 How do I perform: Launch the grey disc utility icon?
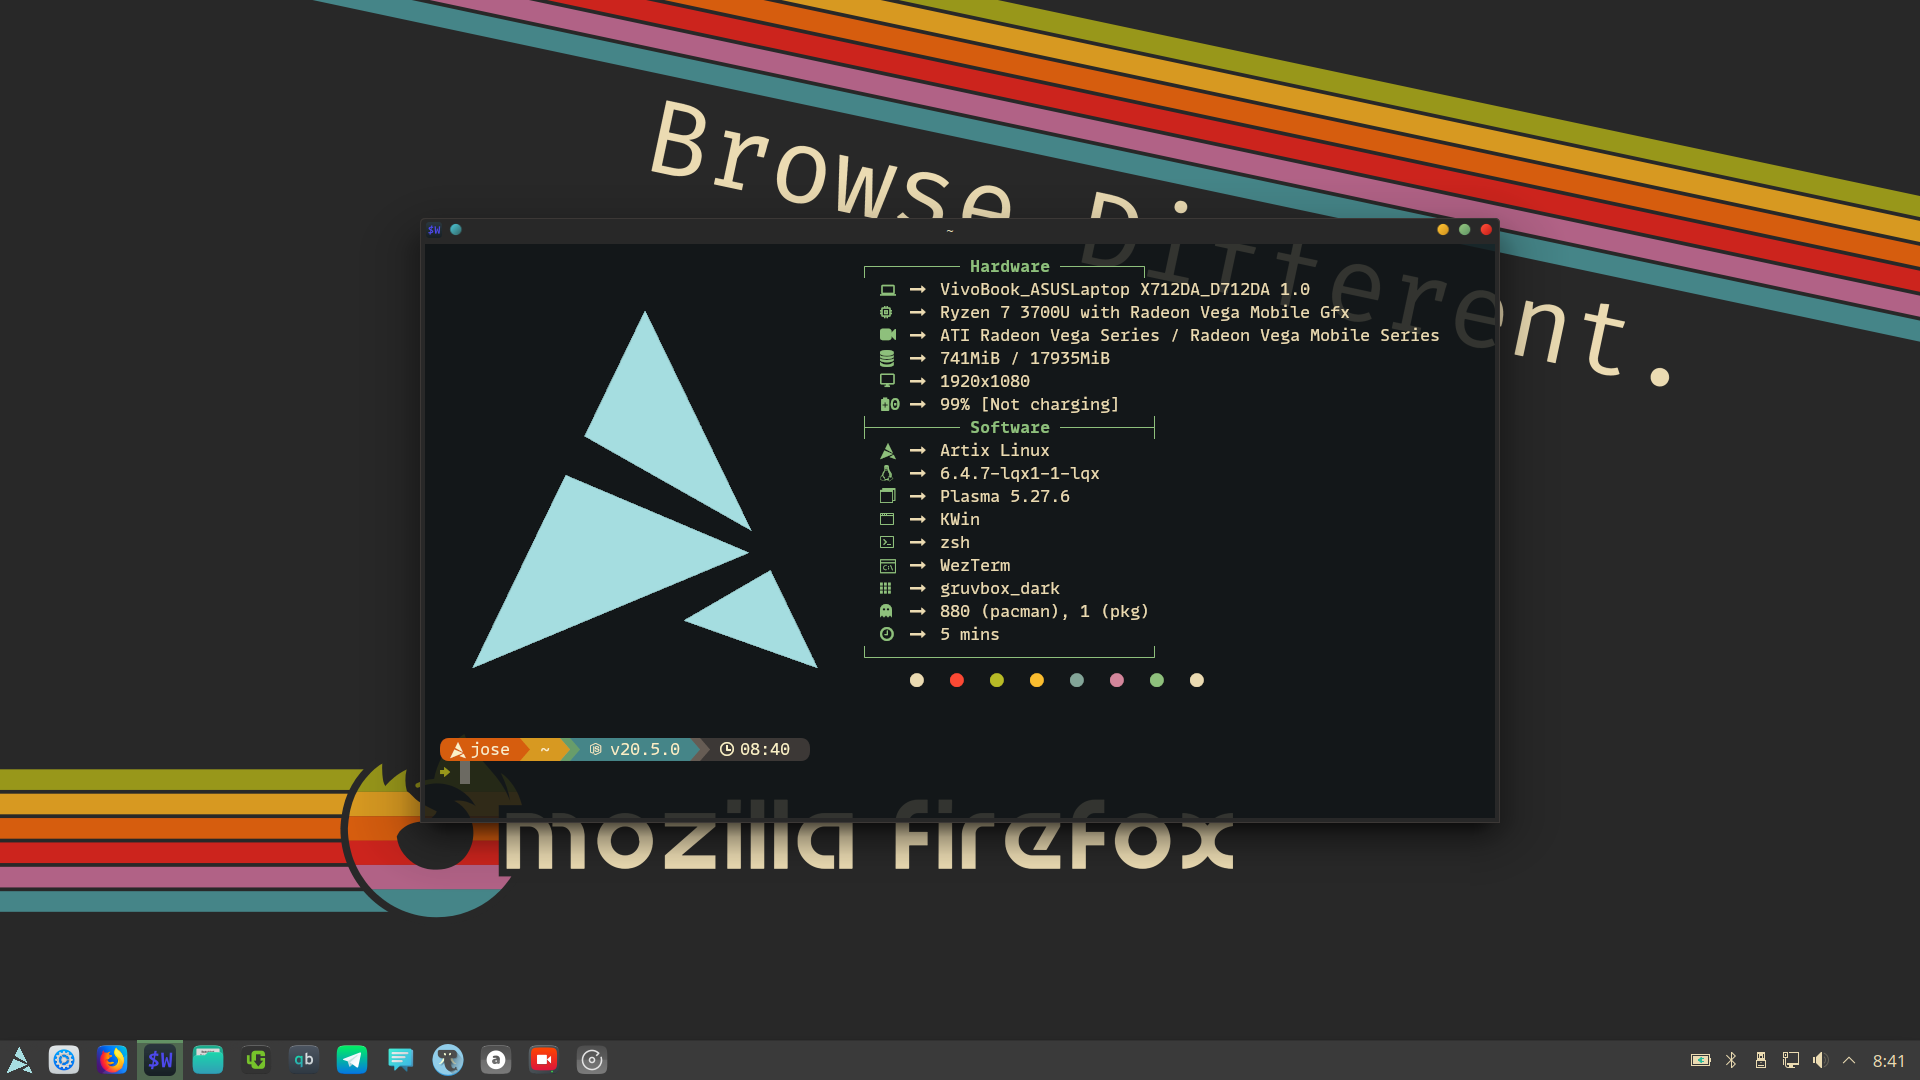[x=592, y=1060]
